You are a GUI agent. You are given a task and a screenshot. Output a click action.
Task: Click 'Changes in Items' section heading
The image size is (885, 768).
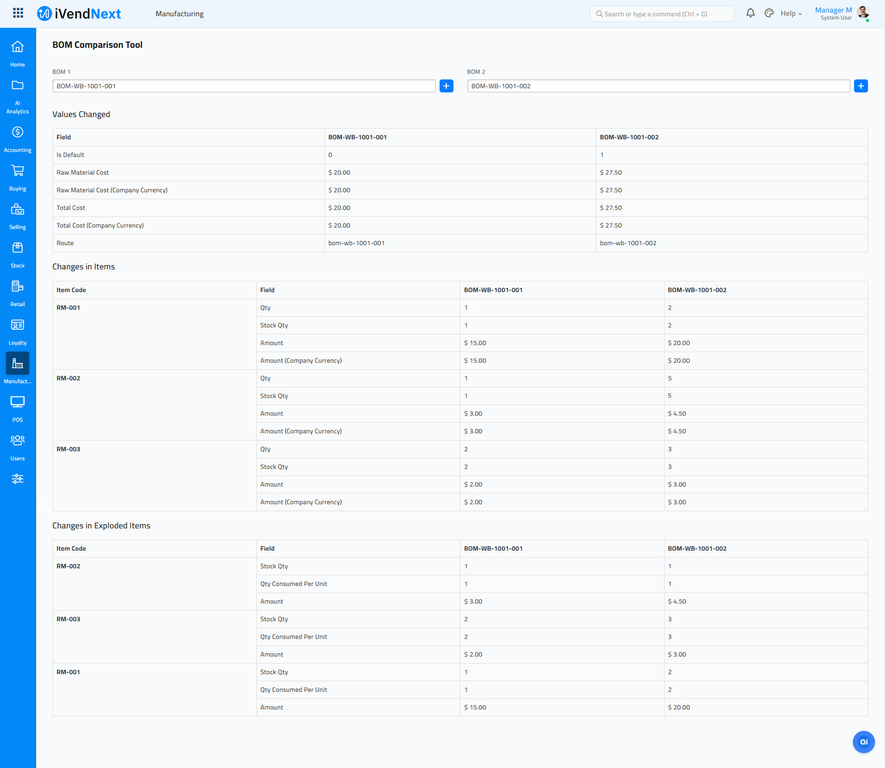84,266
